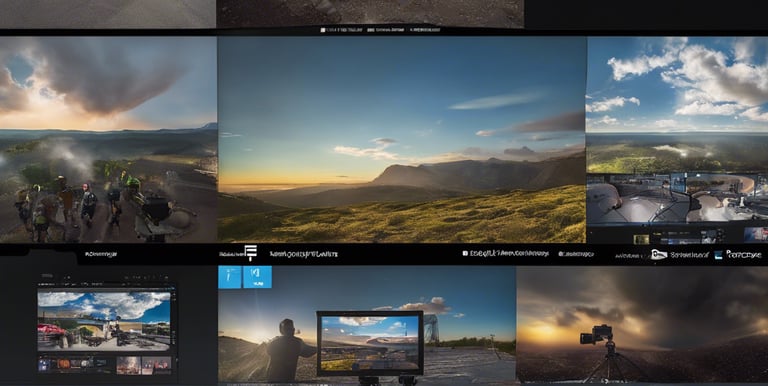Click the blue tile beside the info tile
Screen dimensions: 768x386
pyautogui.click(x=257, y=277)
